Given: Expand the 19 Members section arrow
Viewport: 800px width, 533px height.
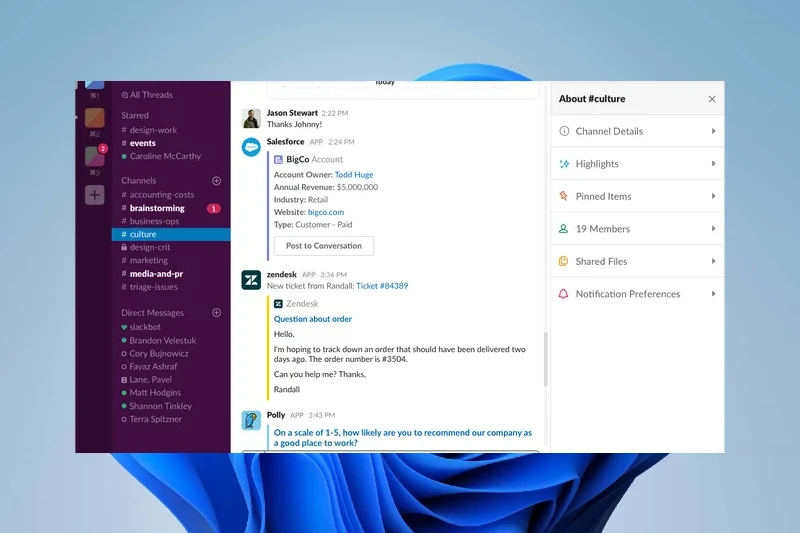Looking at the screenshot, I should (713, 229).
